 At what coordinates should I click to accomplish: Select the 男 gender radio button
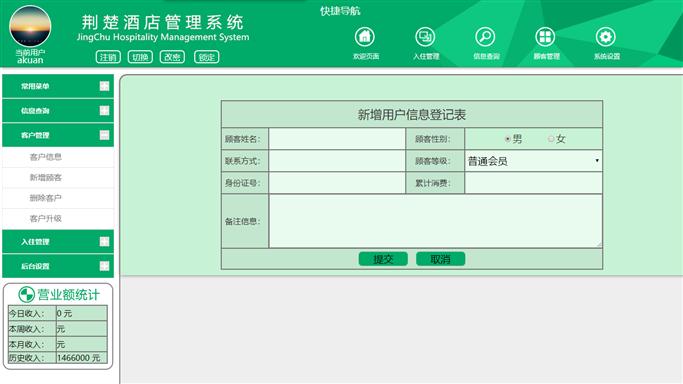coord(507,139)
